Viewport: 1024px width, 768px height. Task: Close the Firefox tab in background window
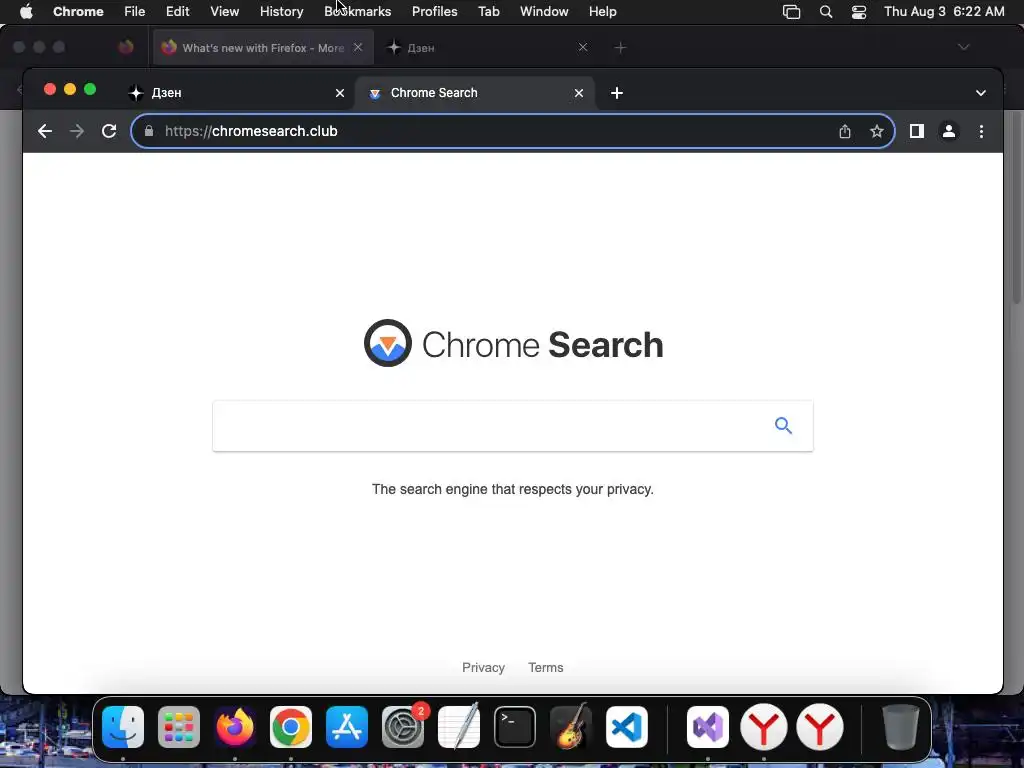[x=358, y=47]
